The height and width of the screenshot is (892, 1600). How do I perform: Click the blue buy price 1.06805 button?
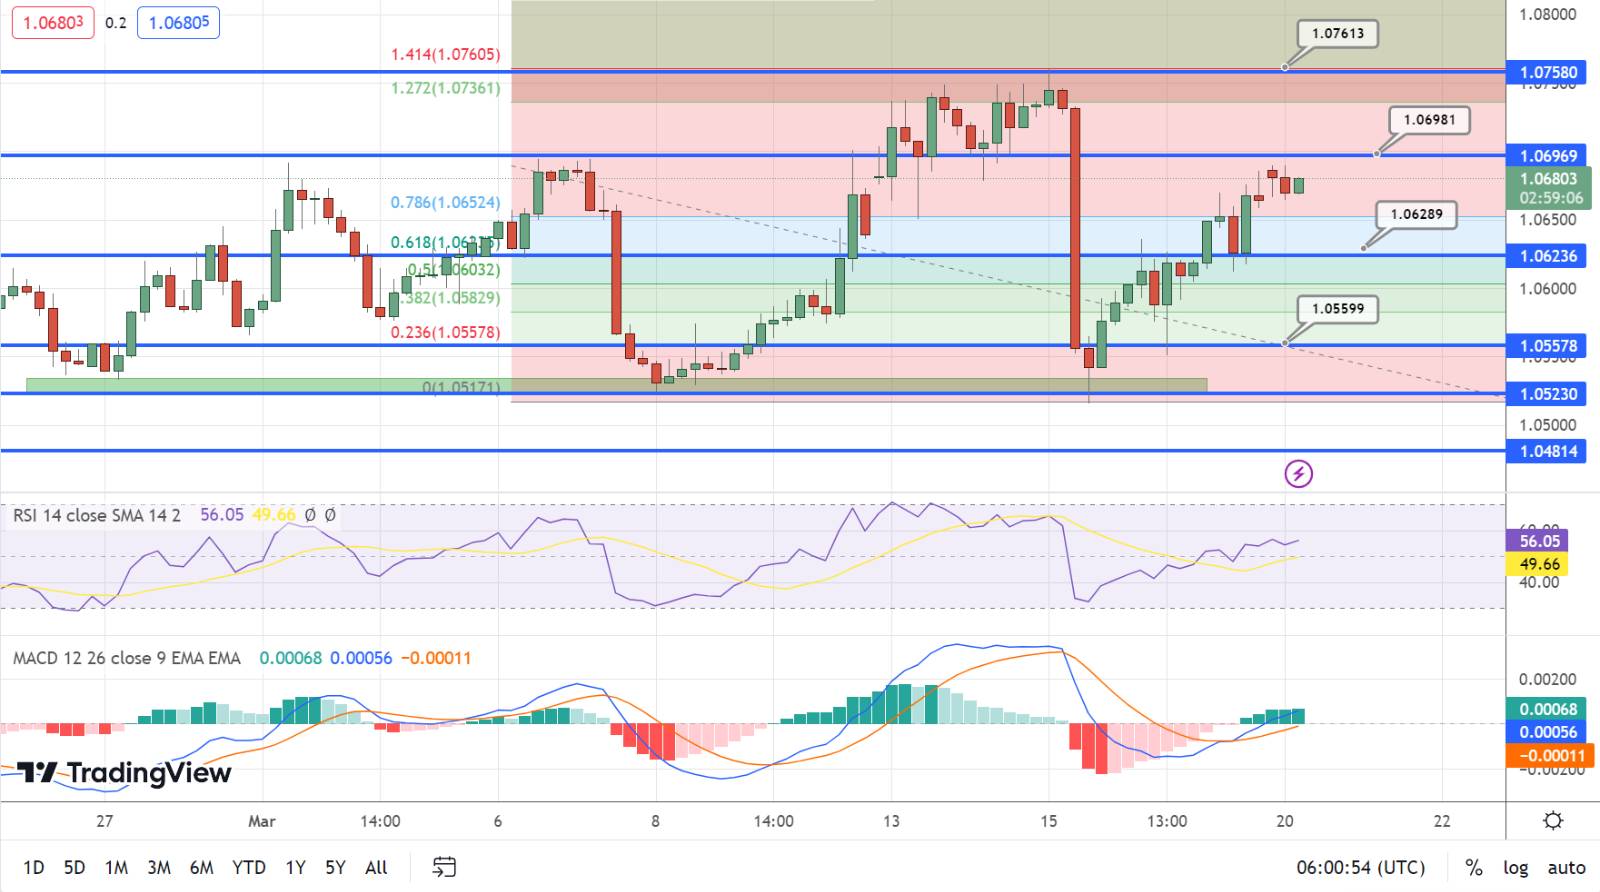click(178, 22)
